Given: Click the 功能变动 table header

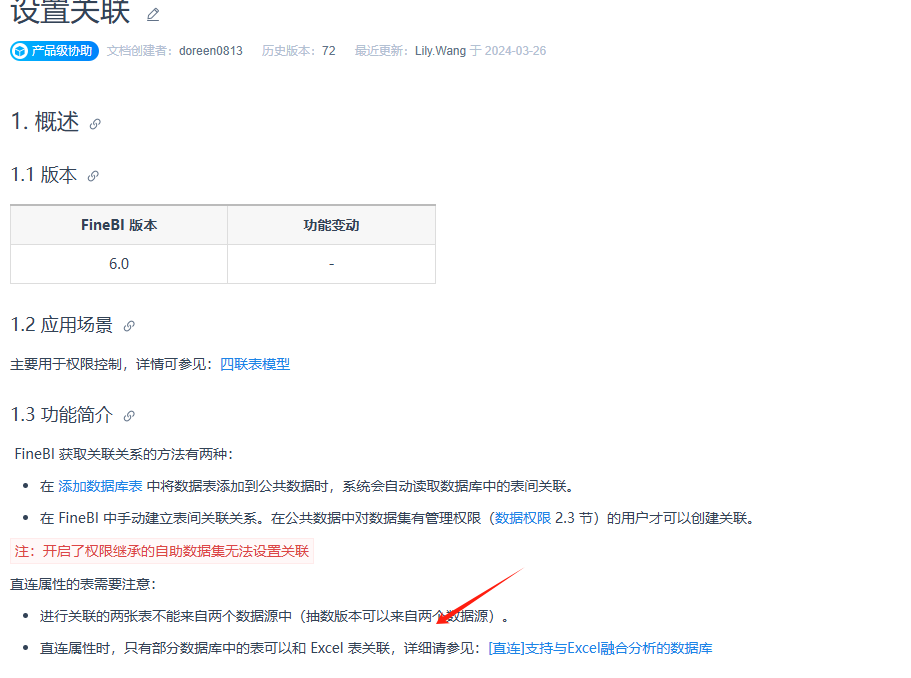Looking at the screenshot, I should (x=332, y=225).
